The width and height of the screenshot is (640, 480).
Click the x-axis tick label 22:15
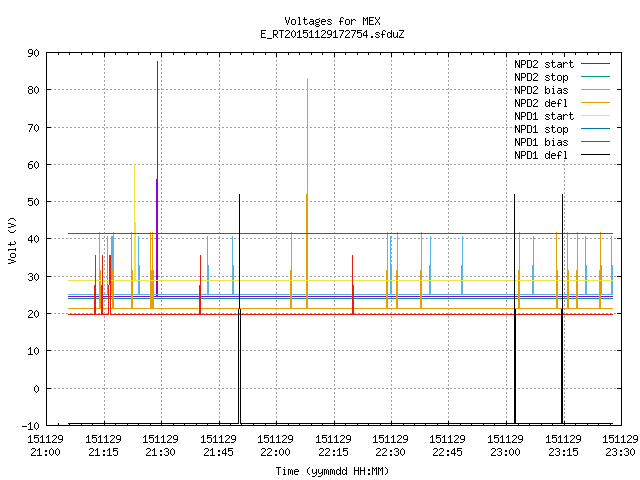(333, 453)
